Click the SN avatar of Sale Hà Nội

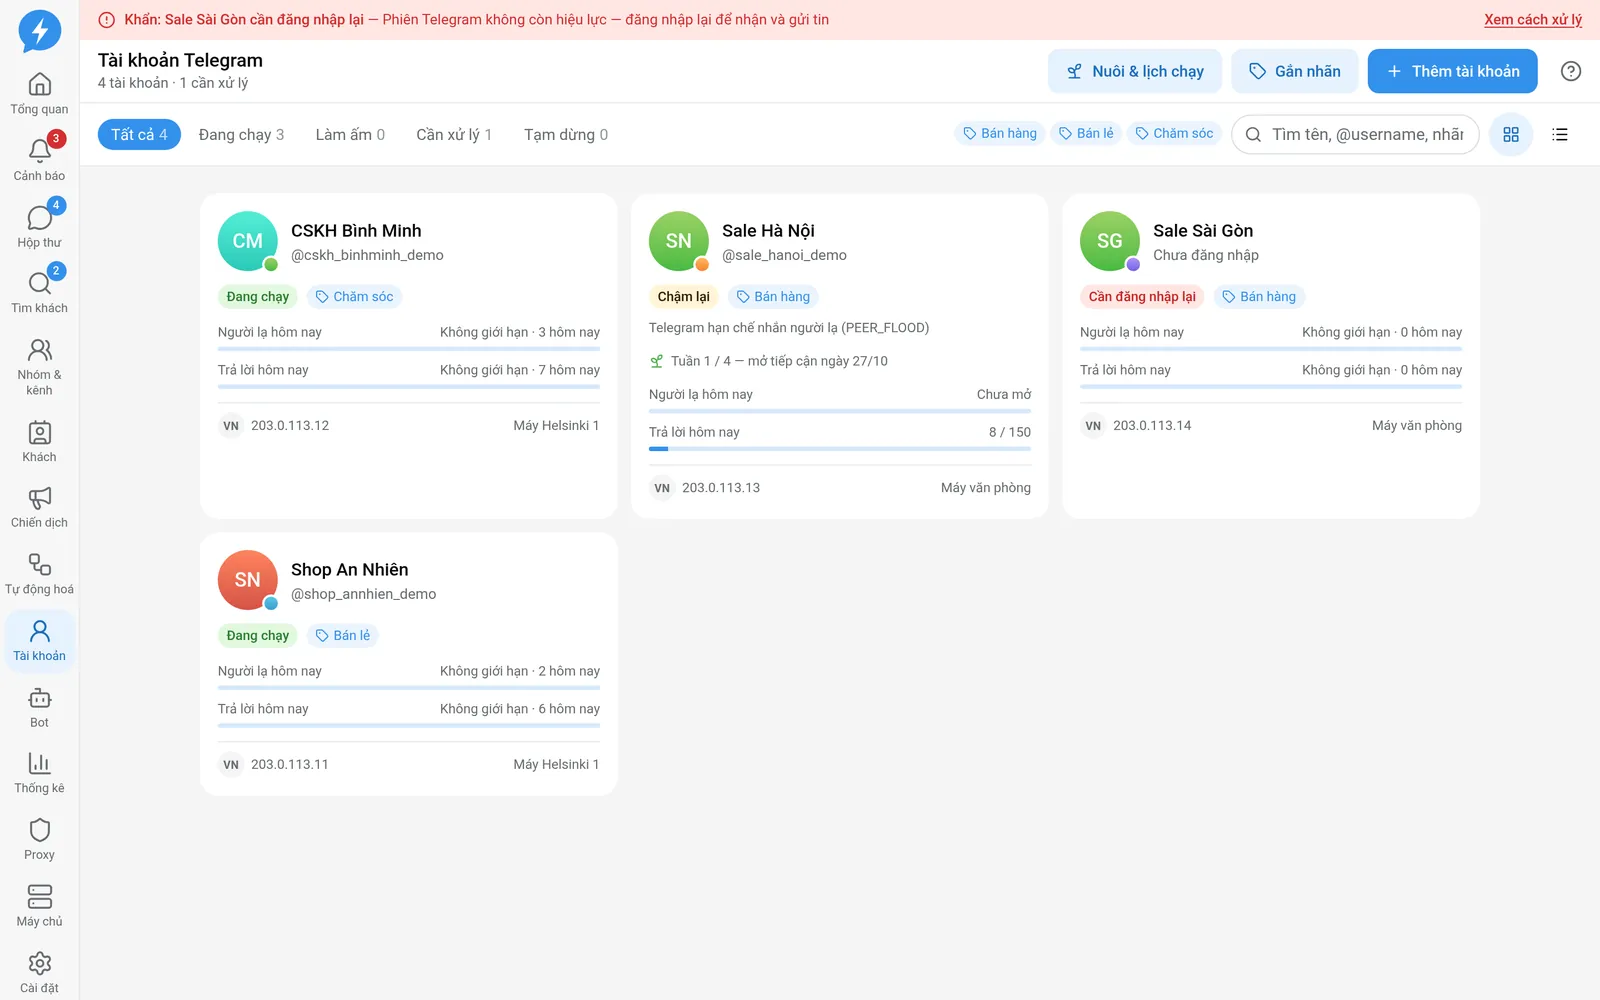coord(679,241)
